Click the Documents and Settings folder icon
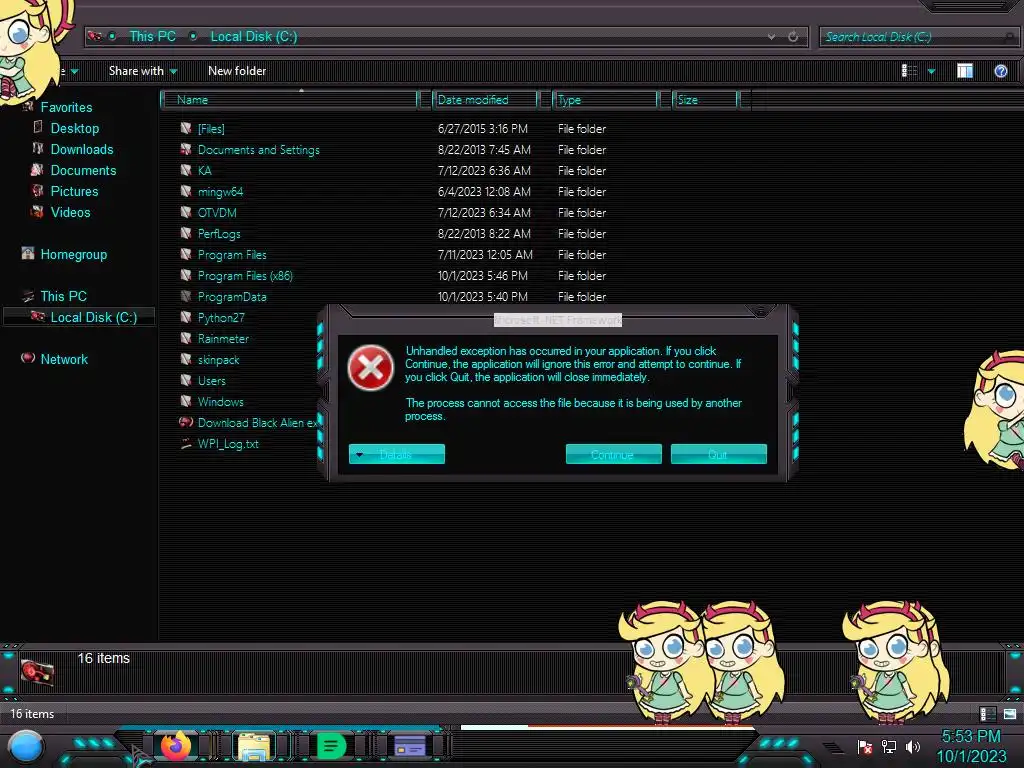This screenshot has height=768, width=1024. pos(186,149)
